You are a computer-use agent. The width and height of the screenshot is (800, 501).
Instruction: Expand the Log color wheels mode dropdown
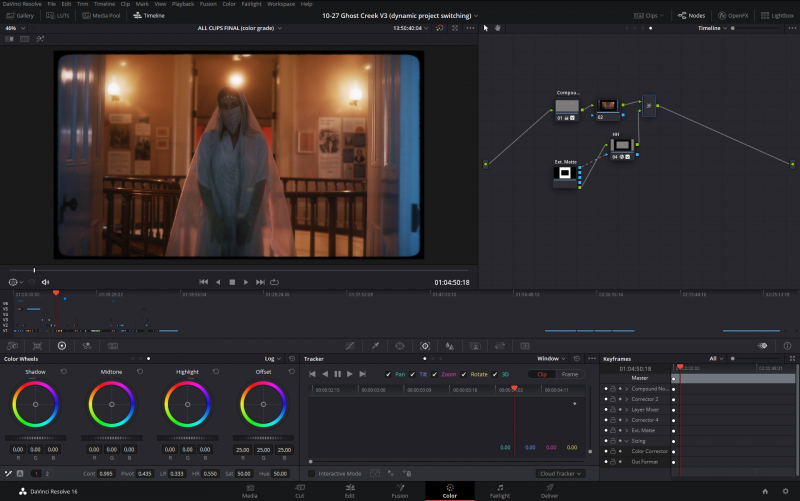point(272,358)
